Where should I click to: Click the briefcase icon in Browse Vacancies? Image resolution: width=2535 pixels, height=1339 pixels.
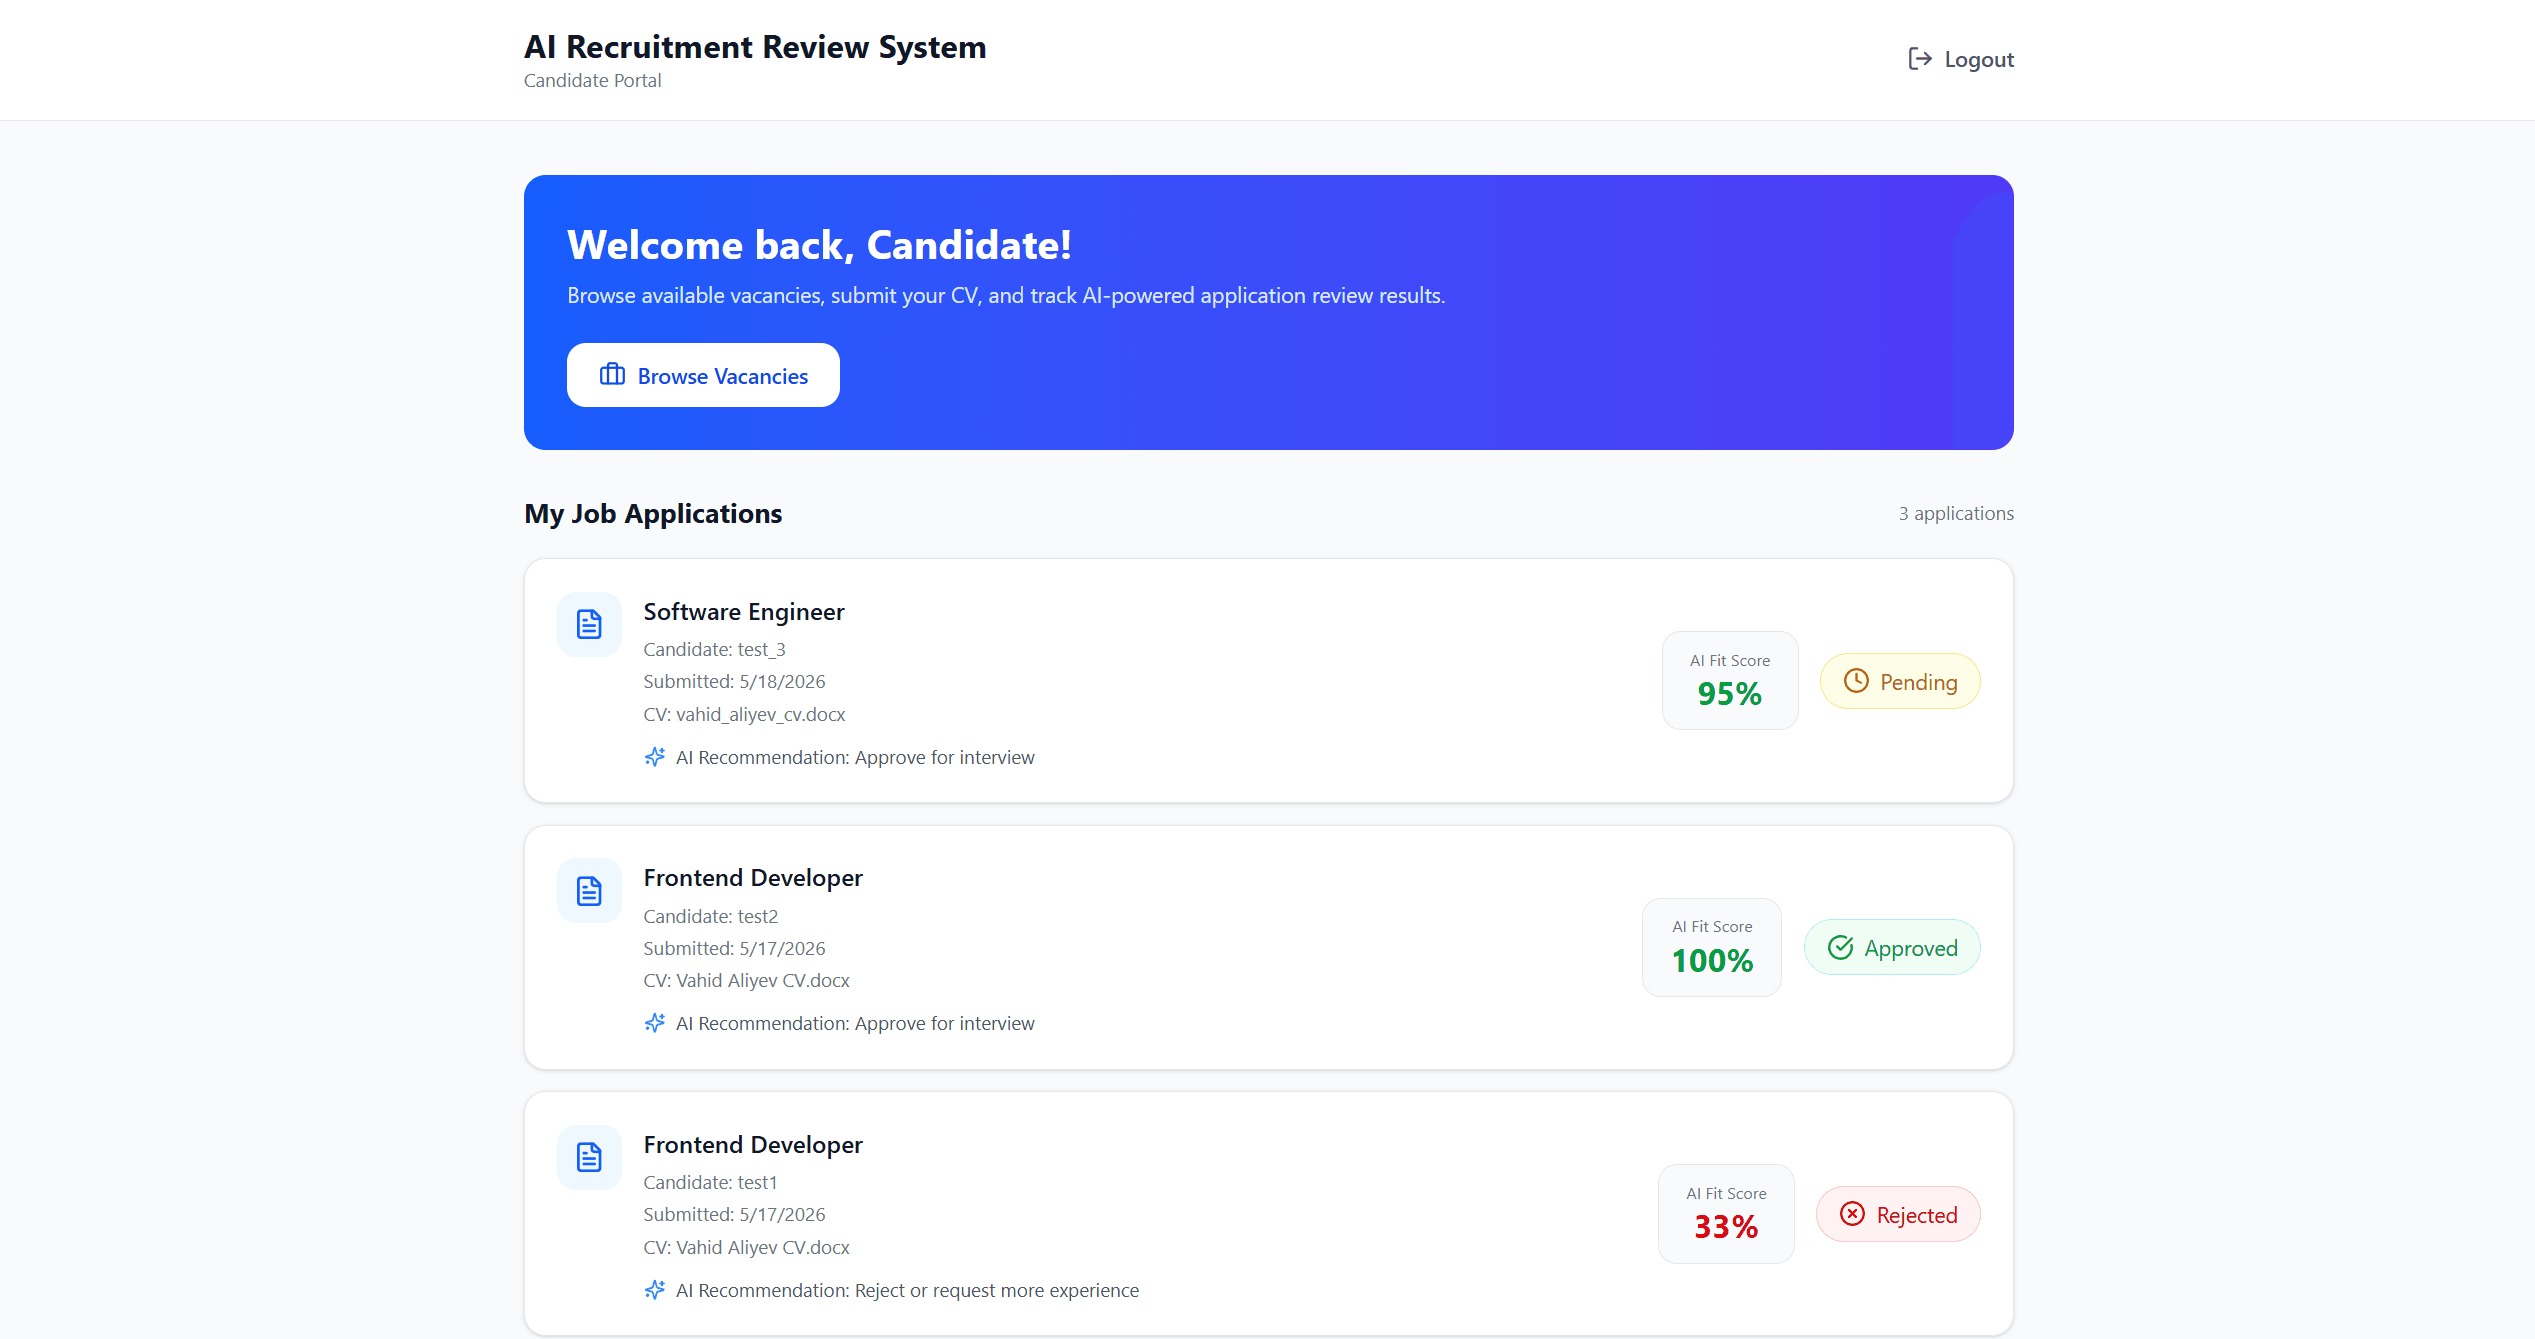tap(612, 375)
